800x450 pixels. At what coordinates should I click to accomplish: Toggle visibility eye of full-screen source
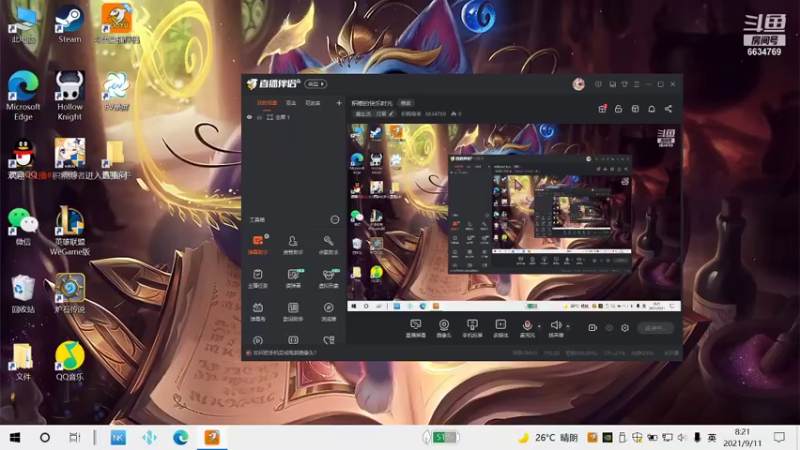click(249, 117)
